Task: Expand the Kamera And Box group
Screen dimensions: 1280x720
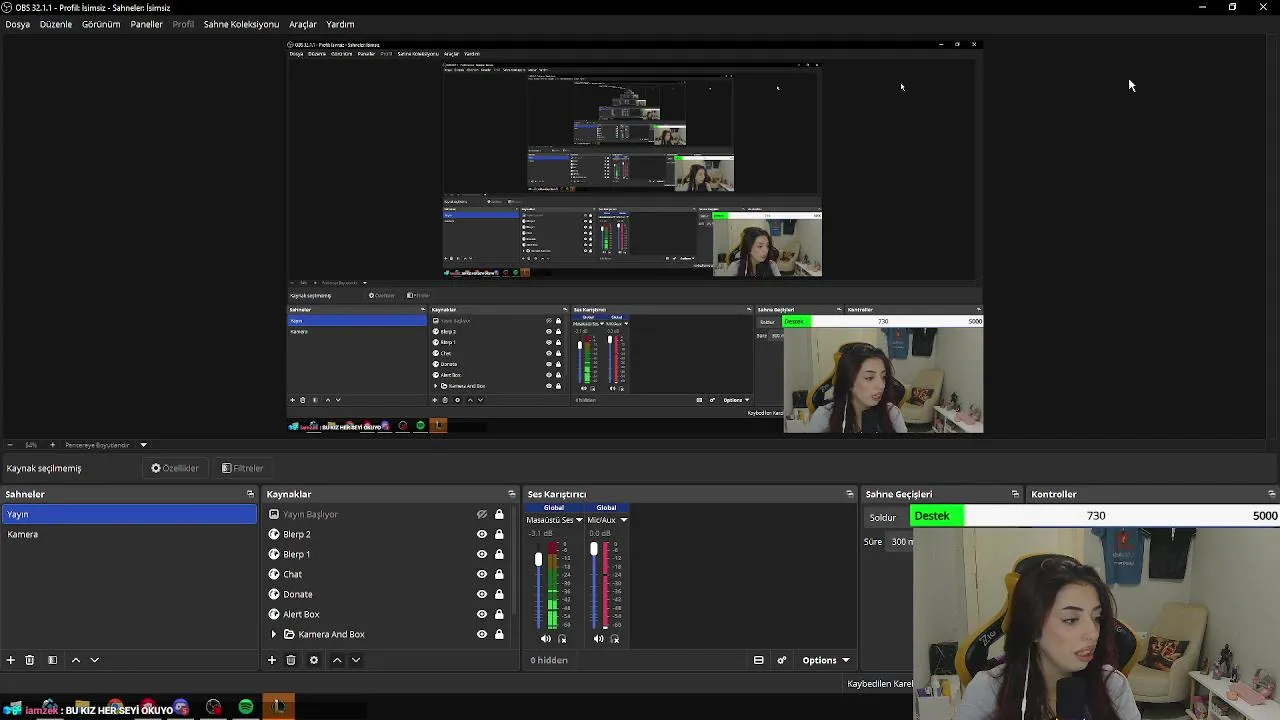Action: coord(274,634)
